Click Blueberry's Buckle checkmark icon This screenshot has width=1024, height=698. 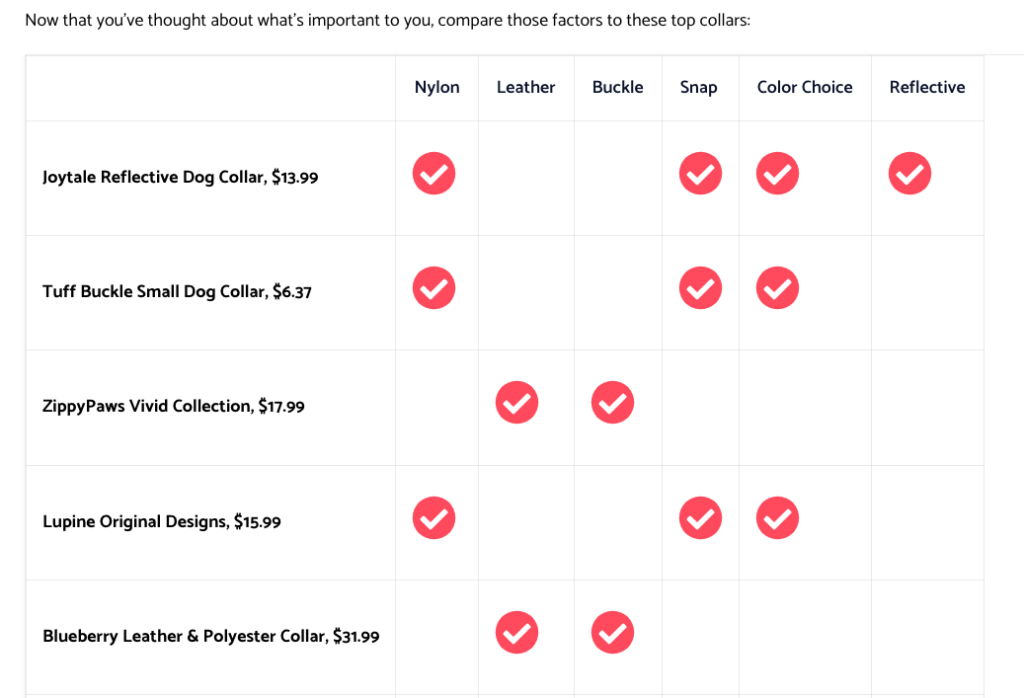(613, 632)
